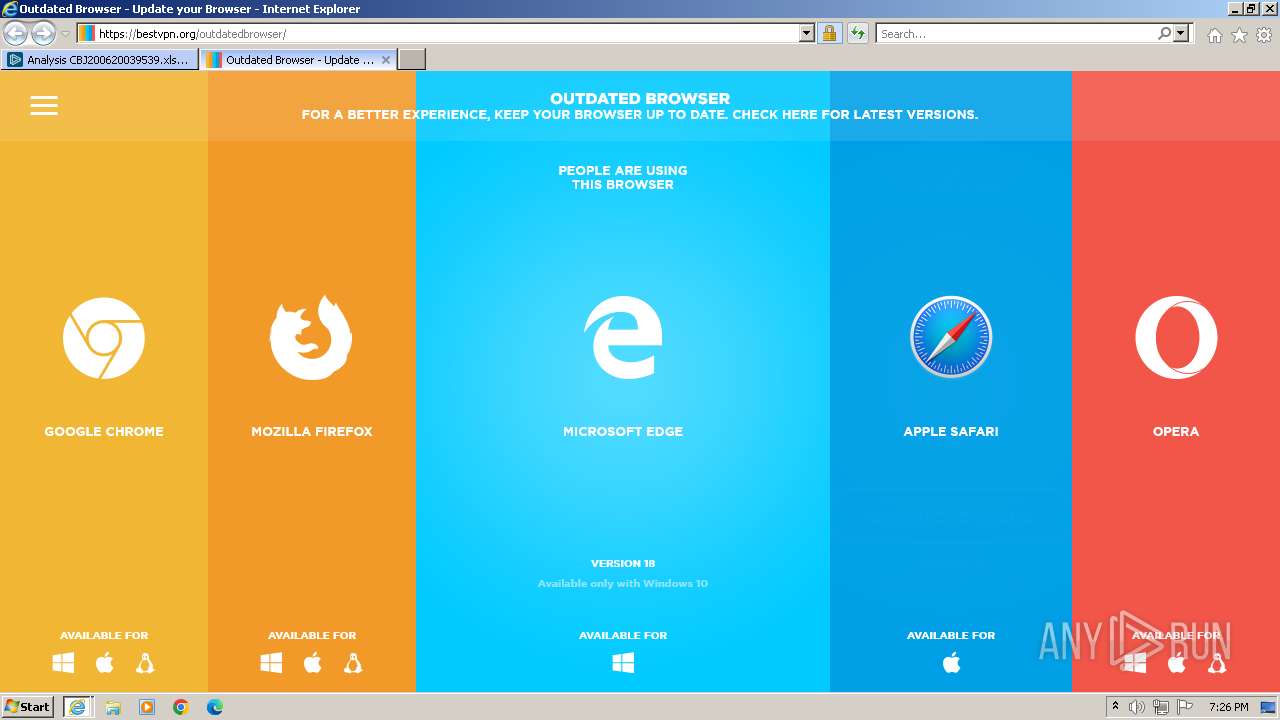
Task: Choose Linux penguin under Mozilla Firefox
Action: tap(352, 663)
